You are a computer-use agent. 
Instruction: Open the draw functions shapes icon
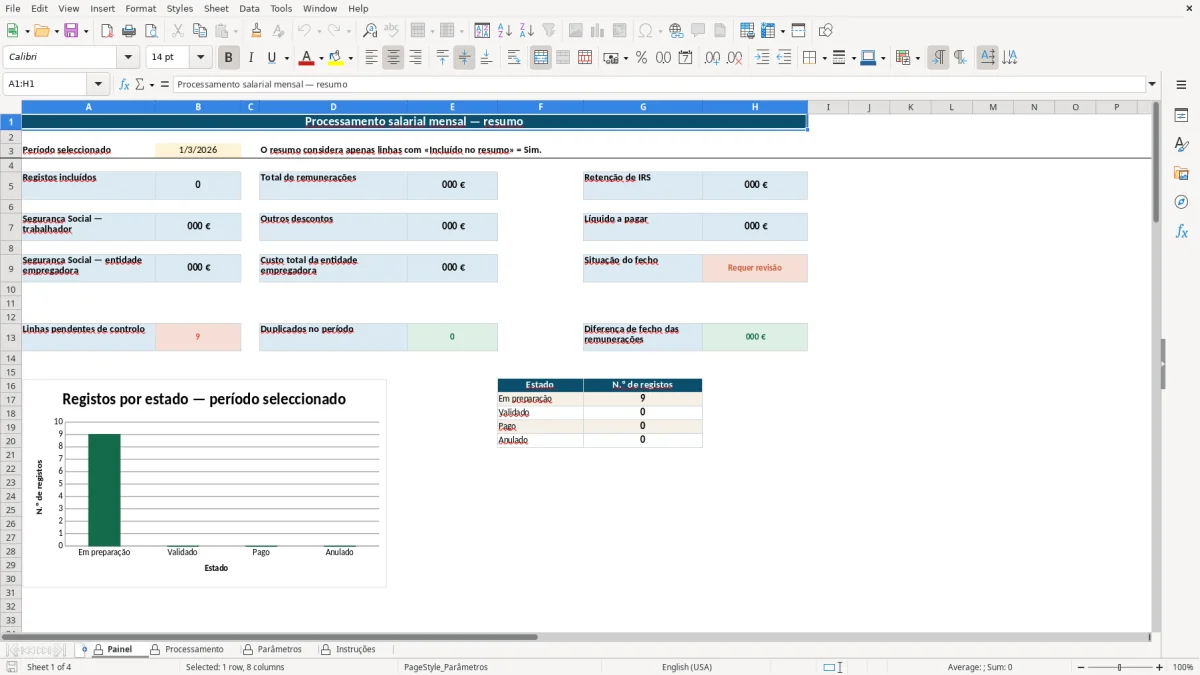click(x=825, y=31)
